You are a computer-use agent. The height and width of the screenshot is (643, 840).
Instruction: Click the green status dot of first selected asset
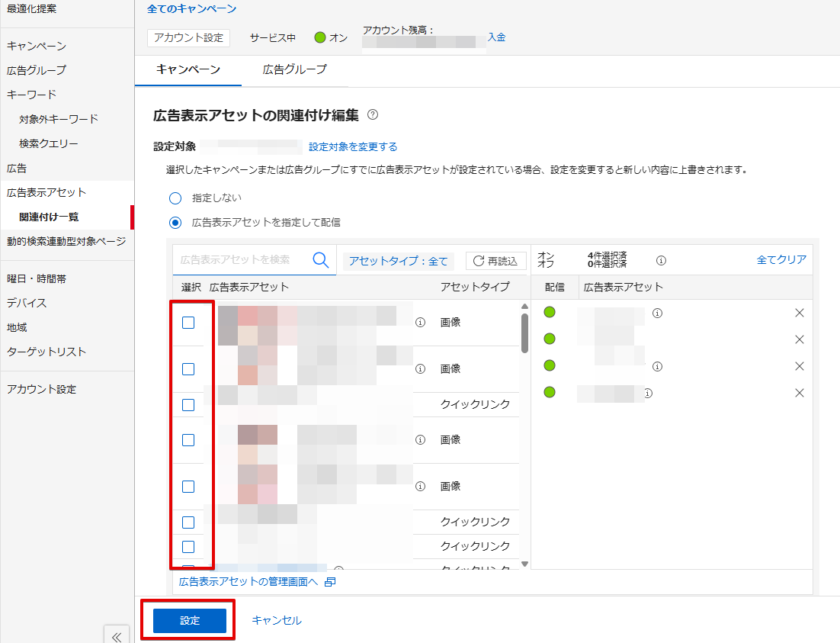click(x=549, y=313)
